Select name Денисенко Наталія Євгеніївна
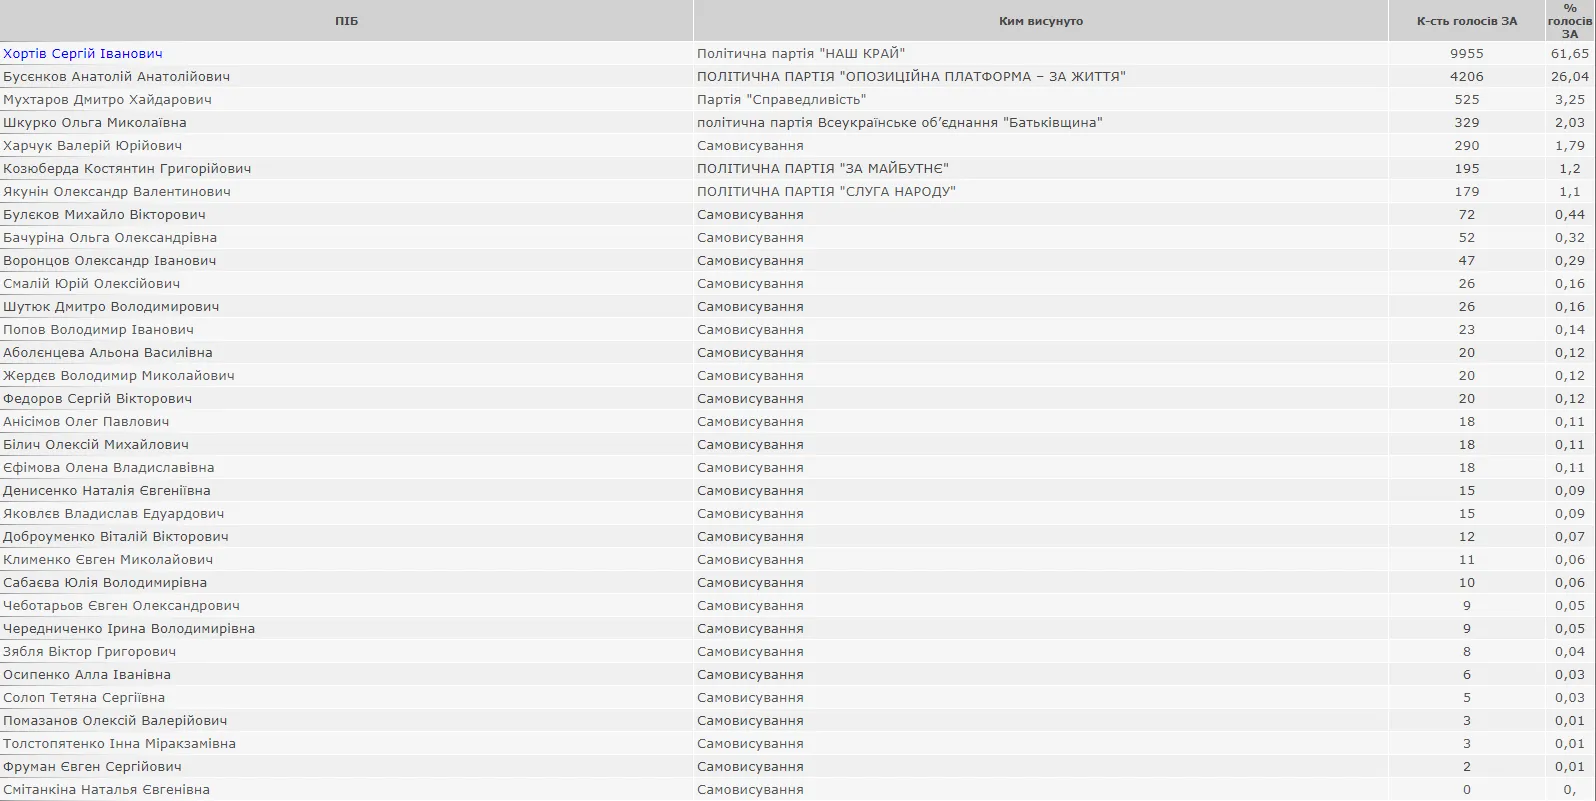Image resolution: width=1596 pixels, height=801 pixels. coord(107,491)
